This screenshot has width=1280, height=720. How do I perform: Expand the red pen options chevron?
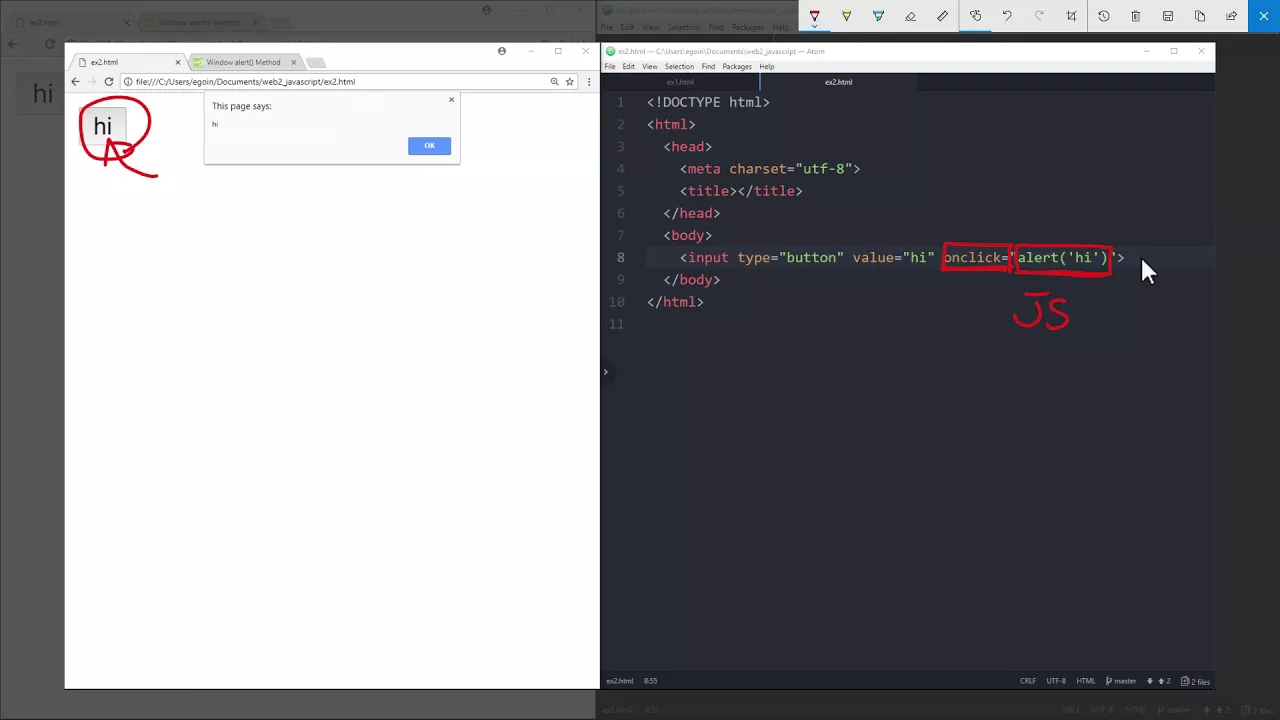pos(814,27)
